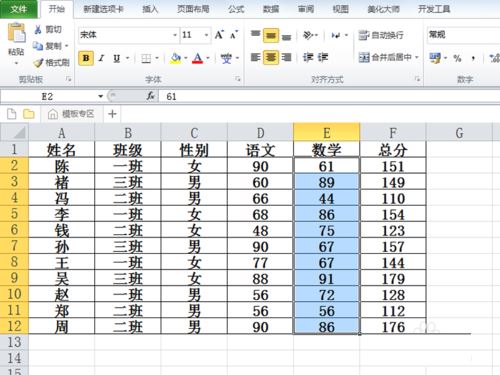Screen dimensions: 500x375
Task: Click the Borders icon
Action: [146, 59]
